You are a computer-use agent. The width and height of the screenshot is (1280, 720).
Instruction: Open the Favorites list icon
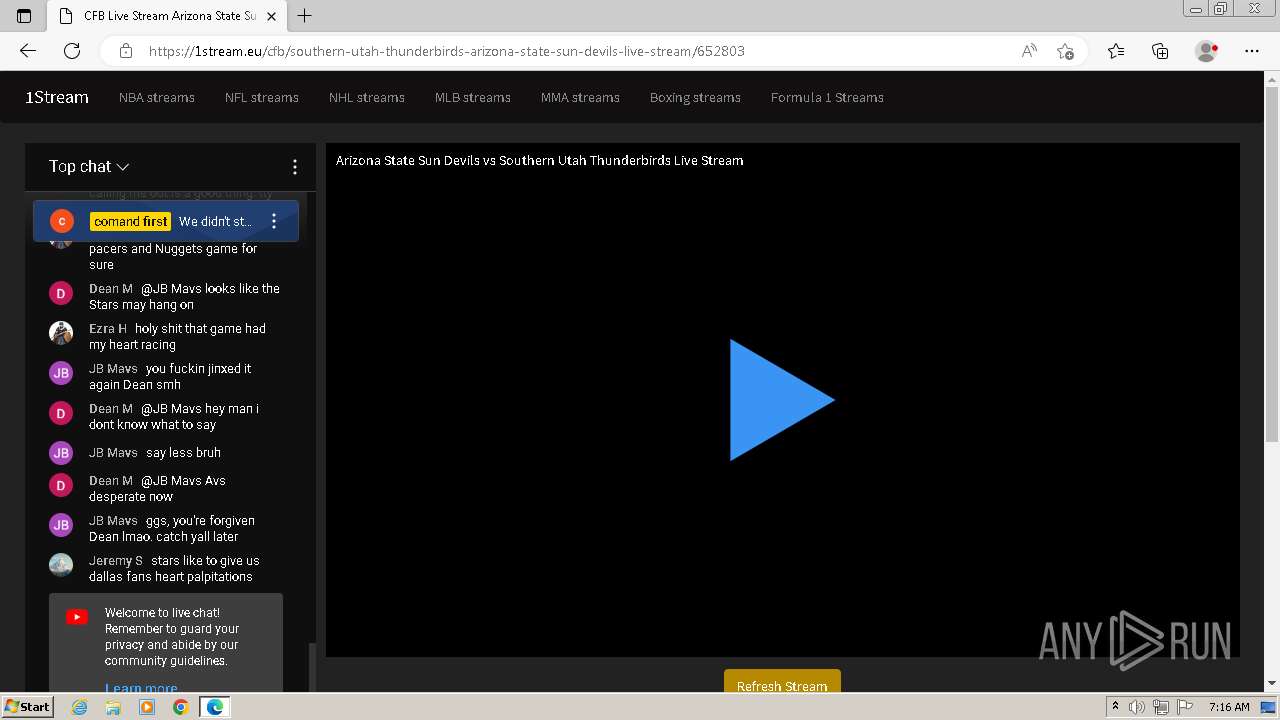click(1116, 51)
